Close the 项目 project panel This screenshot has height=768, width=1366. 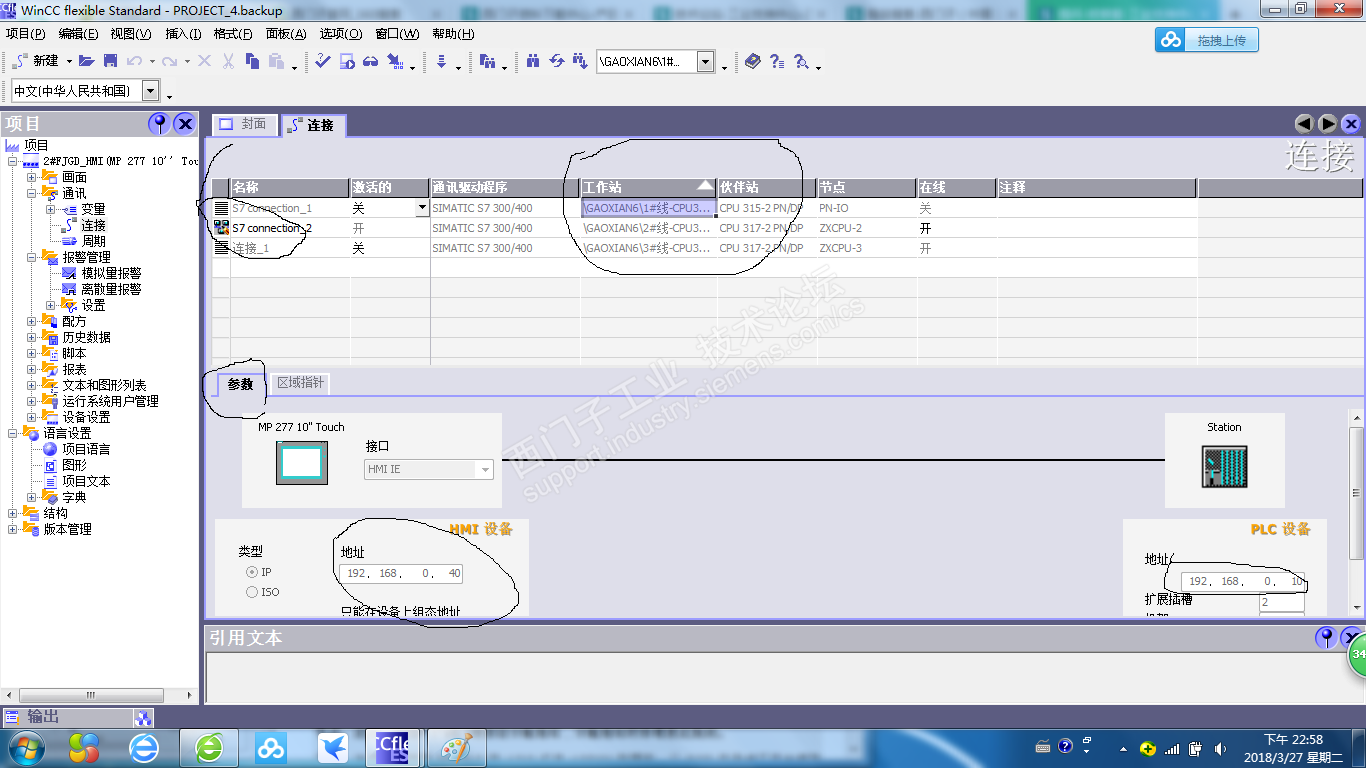point(185,123)
